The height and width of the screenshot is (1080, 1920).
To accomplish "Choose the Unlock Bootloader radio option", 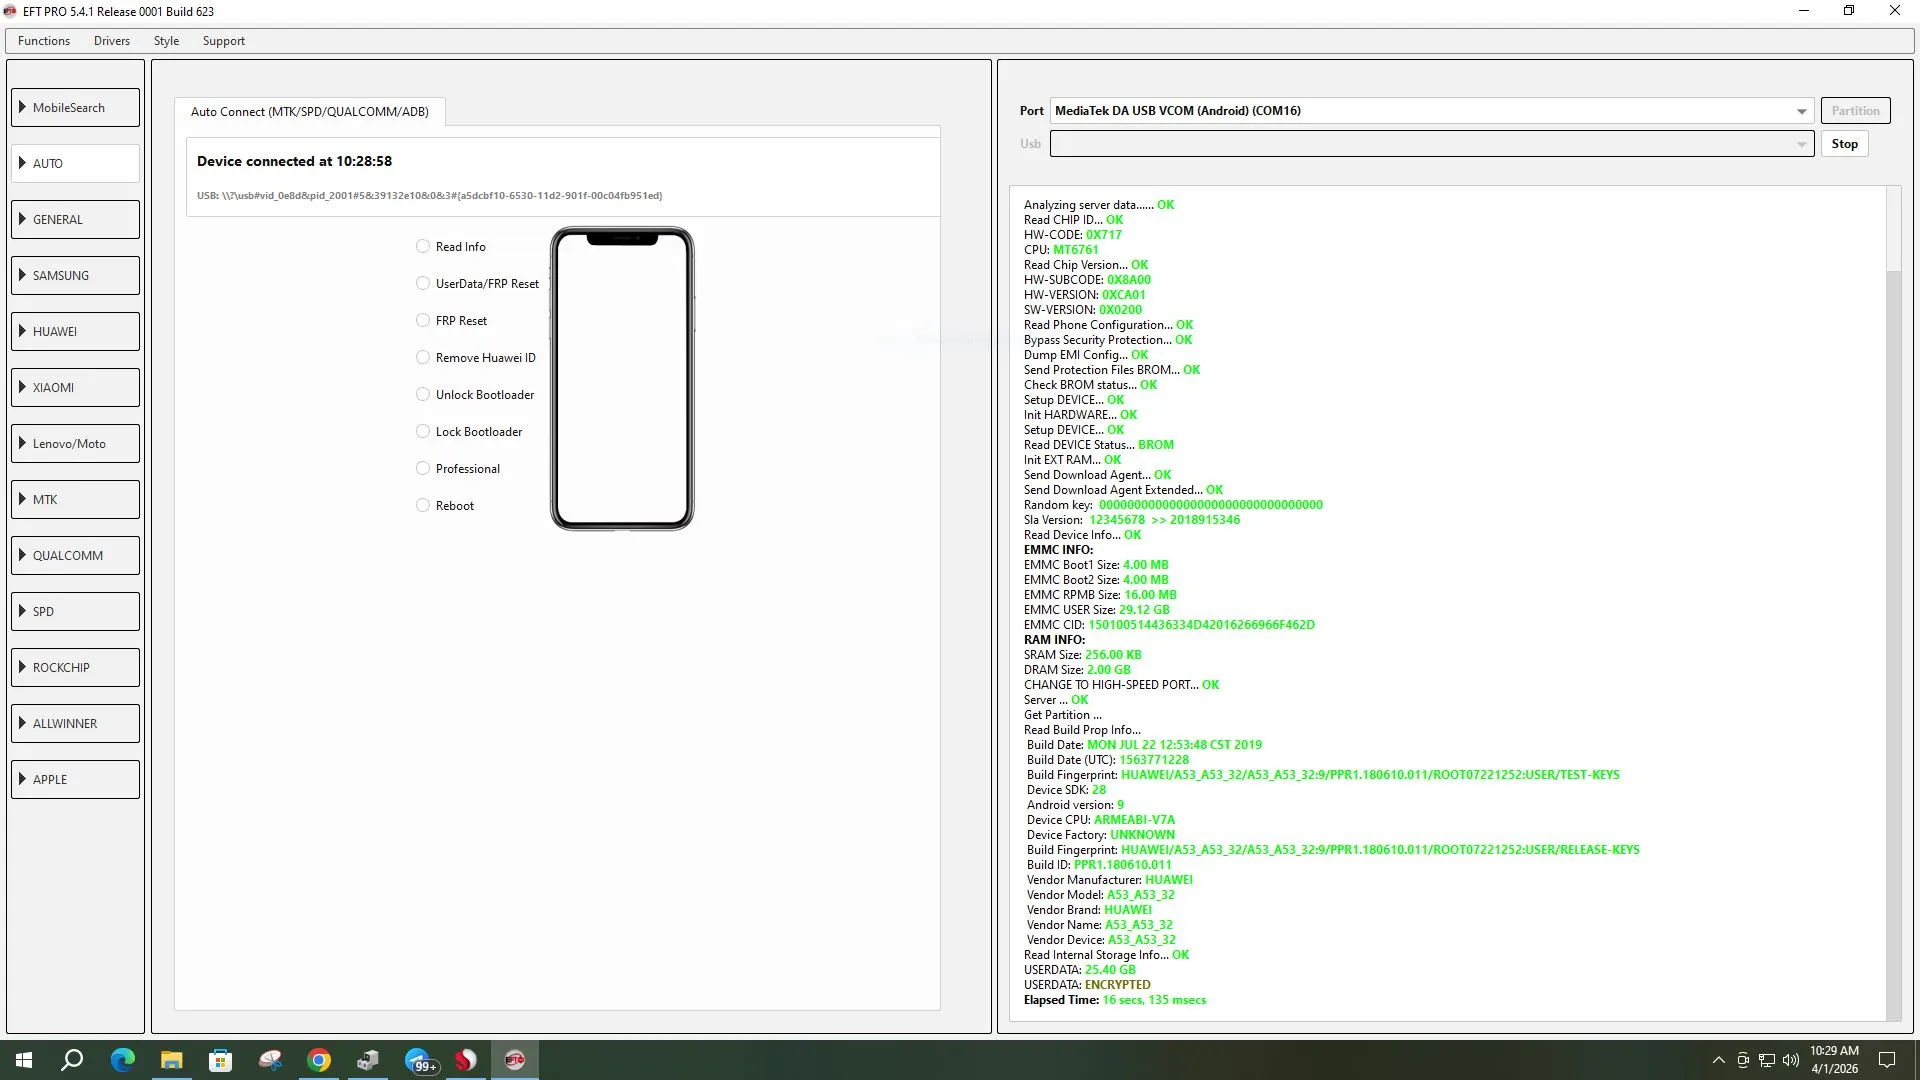I will coord(423,394).
